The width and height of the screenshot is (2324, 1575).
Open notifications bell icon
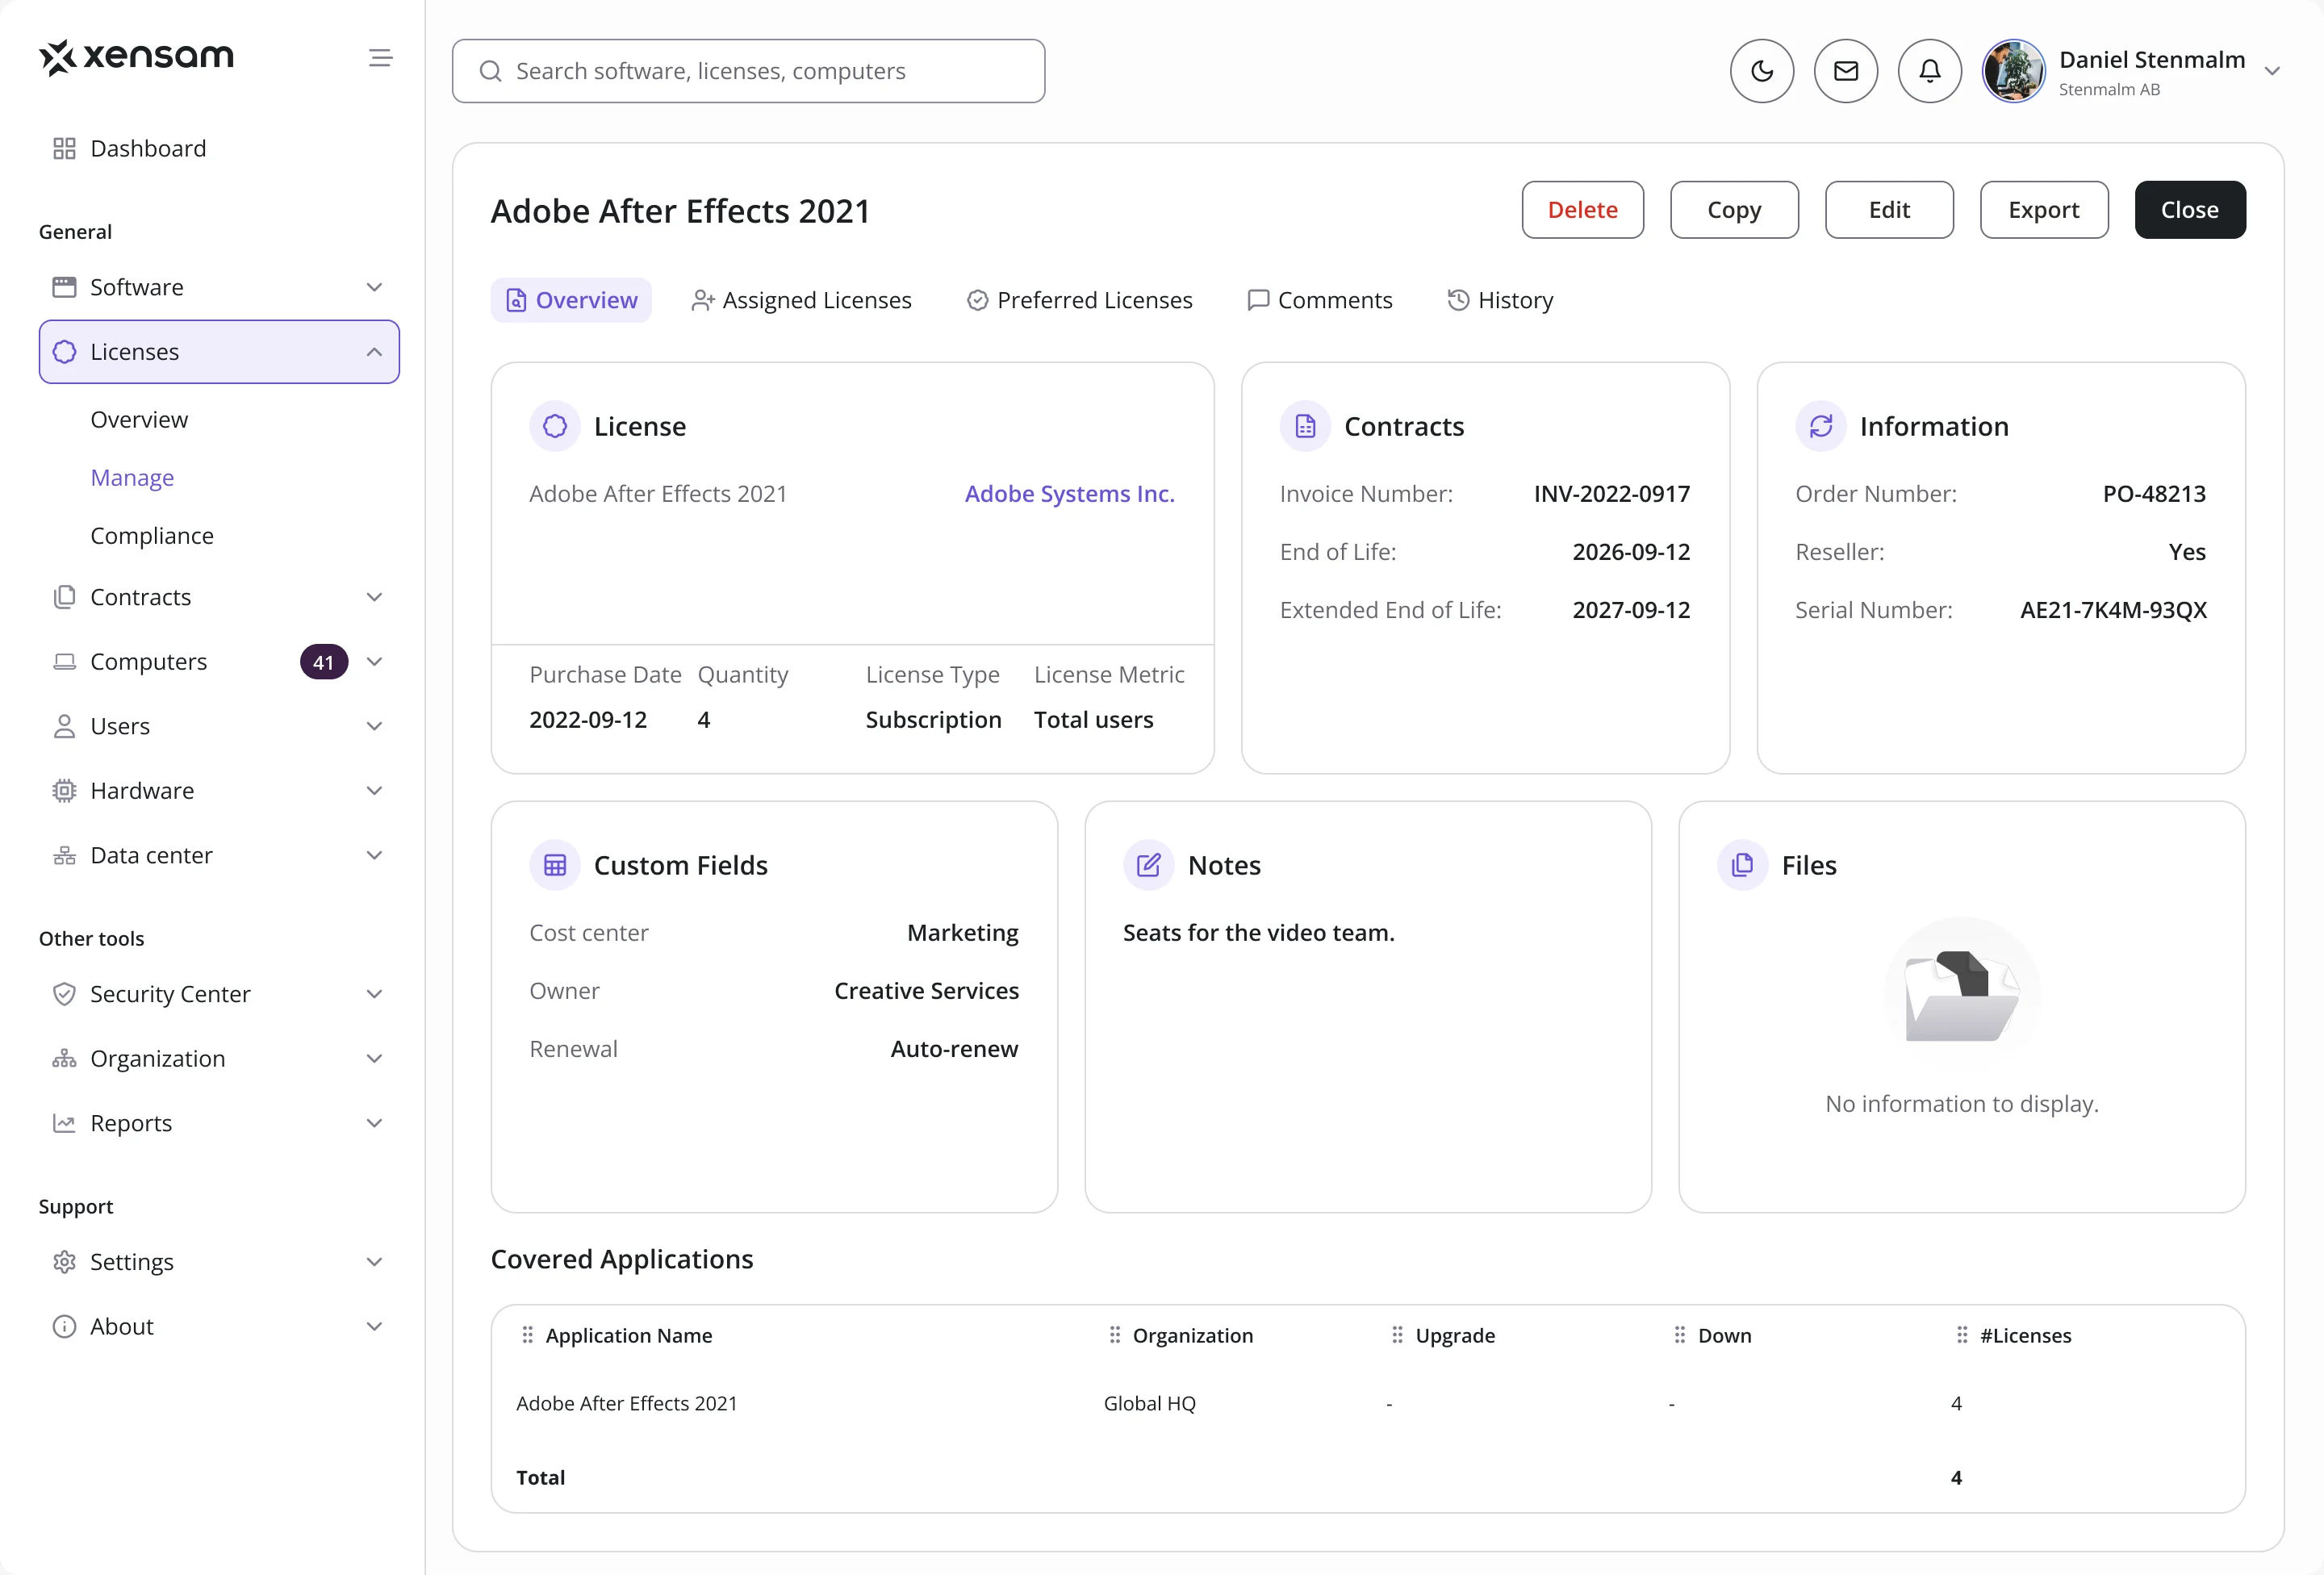pyautogui.click(x=1929, y=71)
